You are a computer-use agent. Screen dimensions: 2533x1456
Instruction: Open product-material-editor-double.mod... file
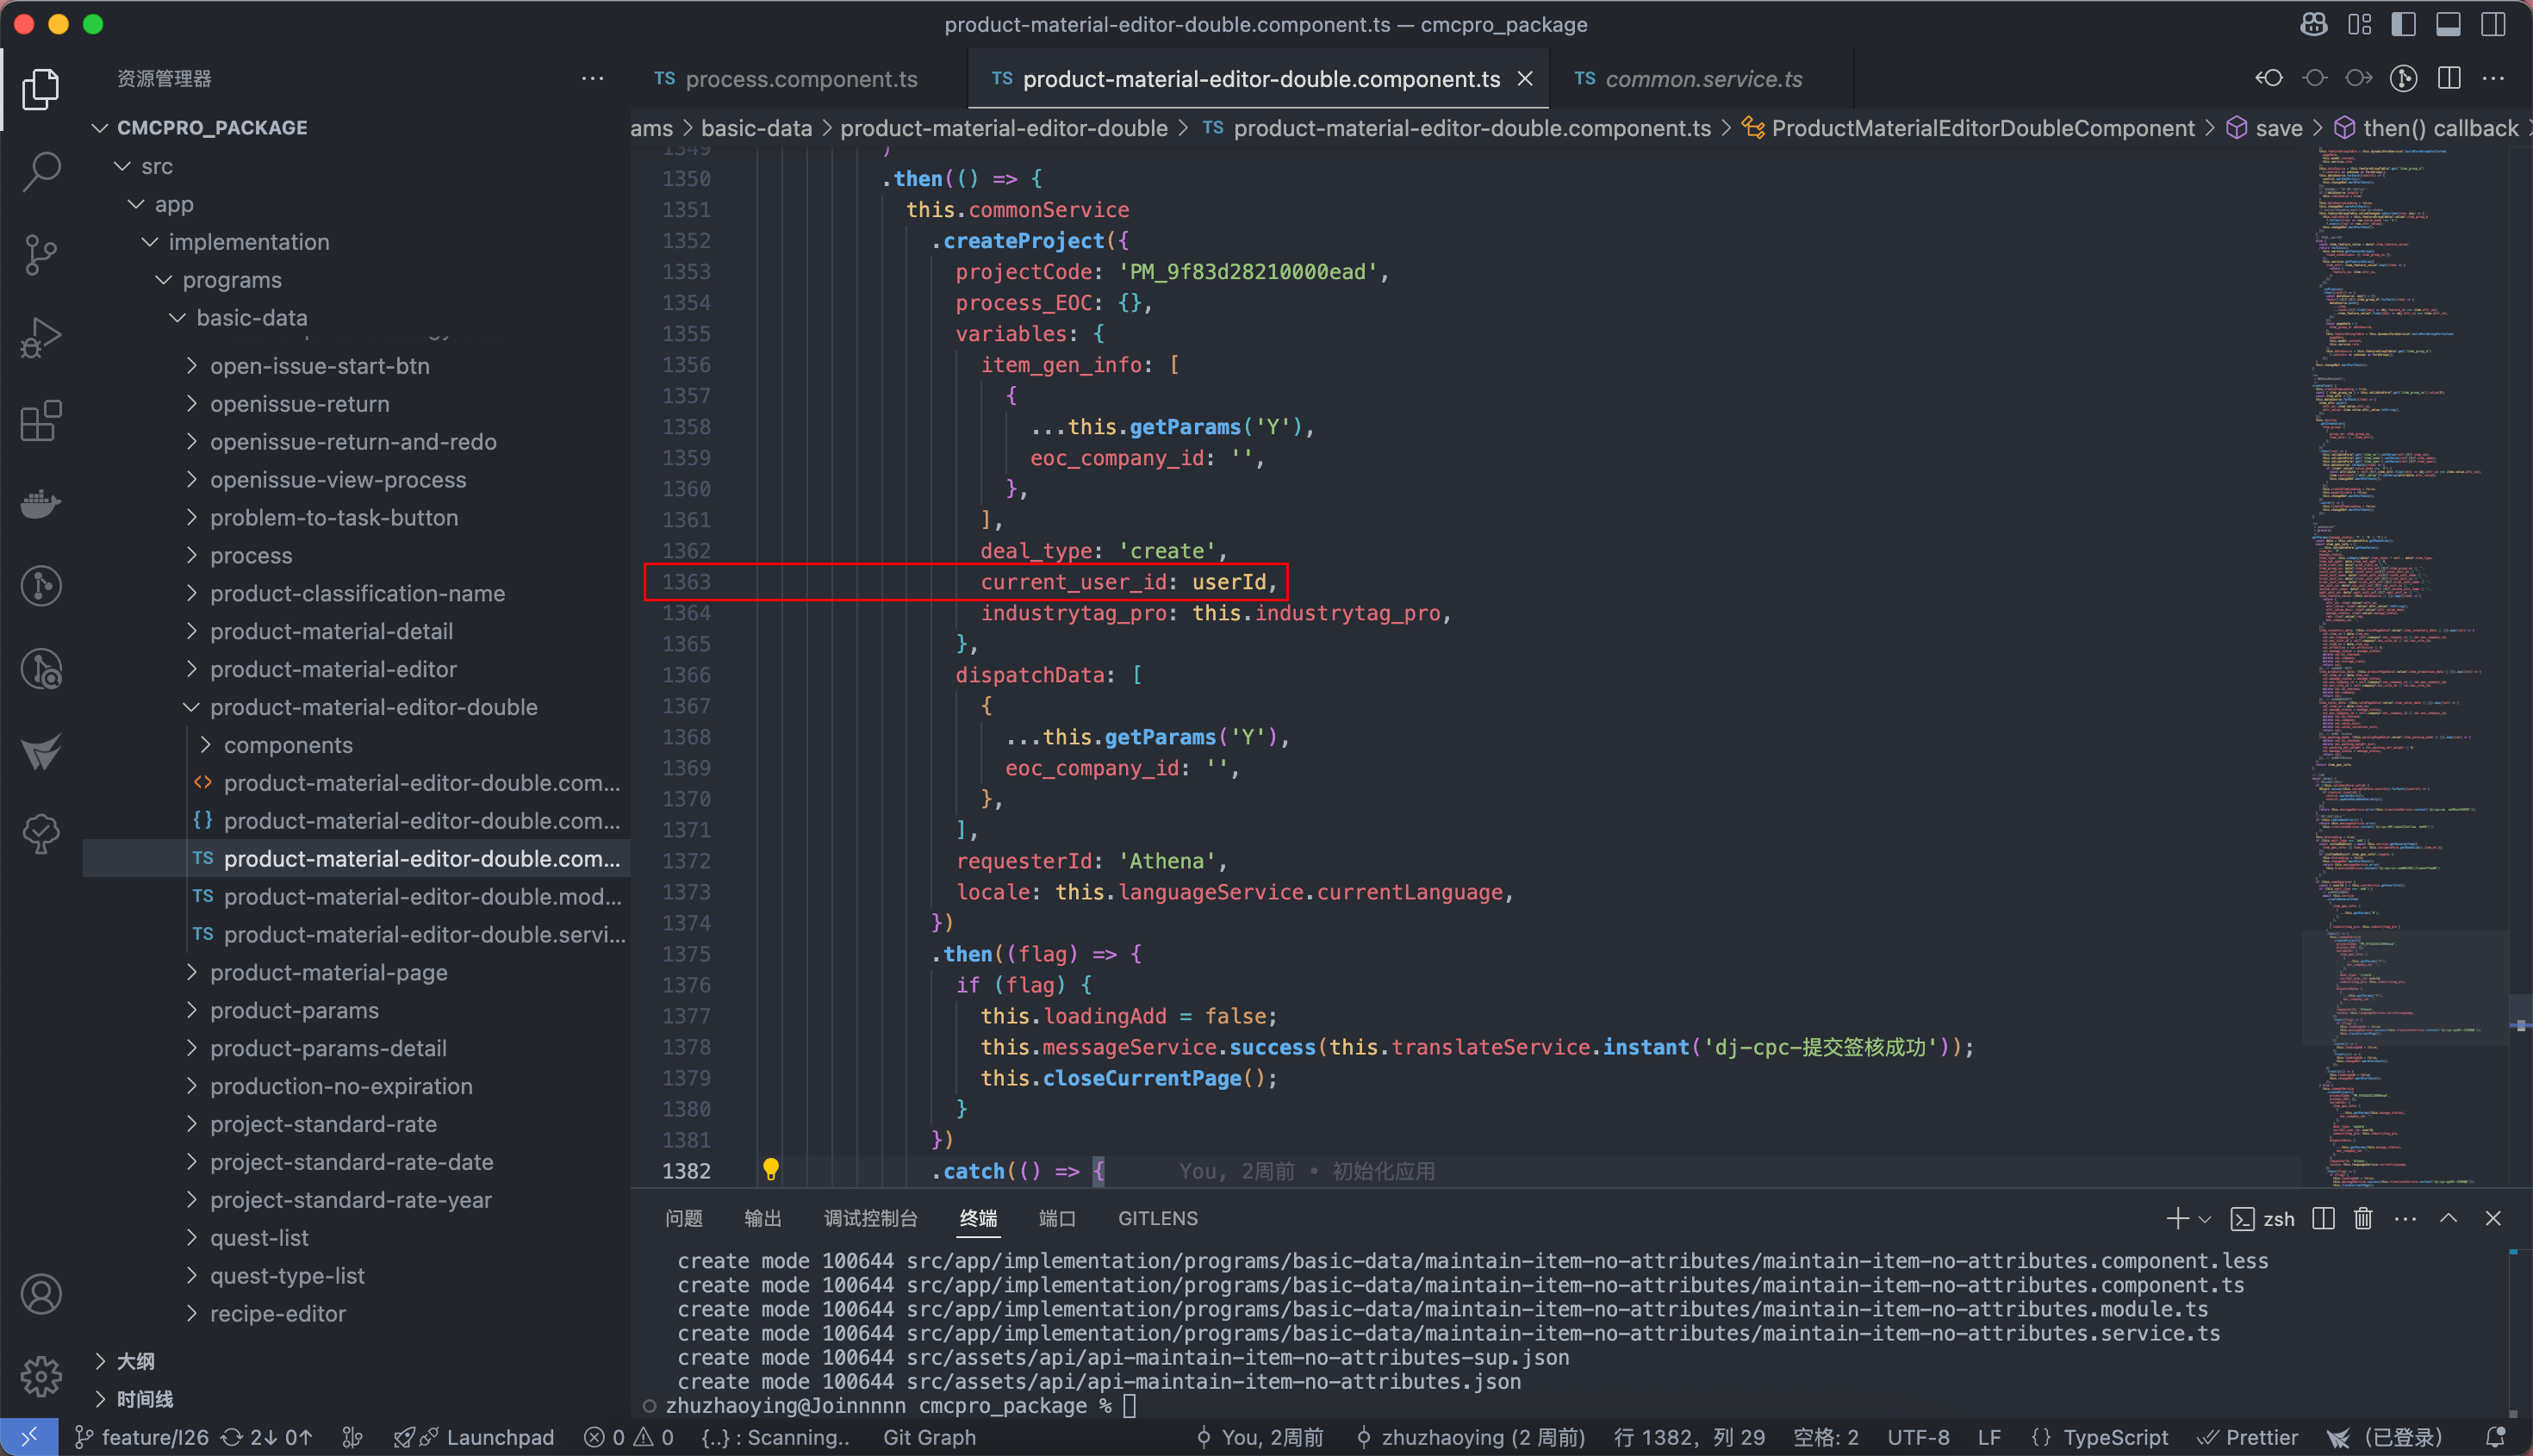coord(422,896)
